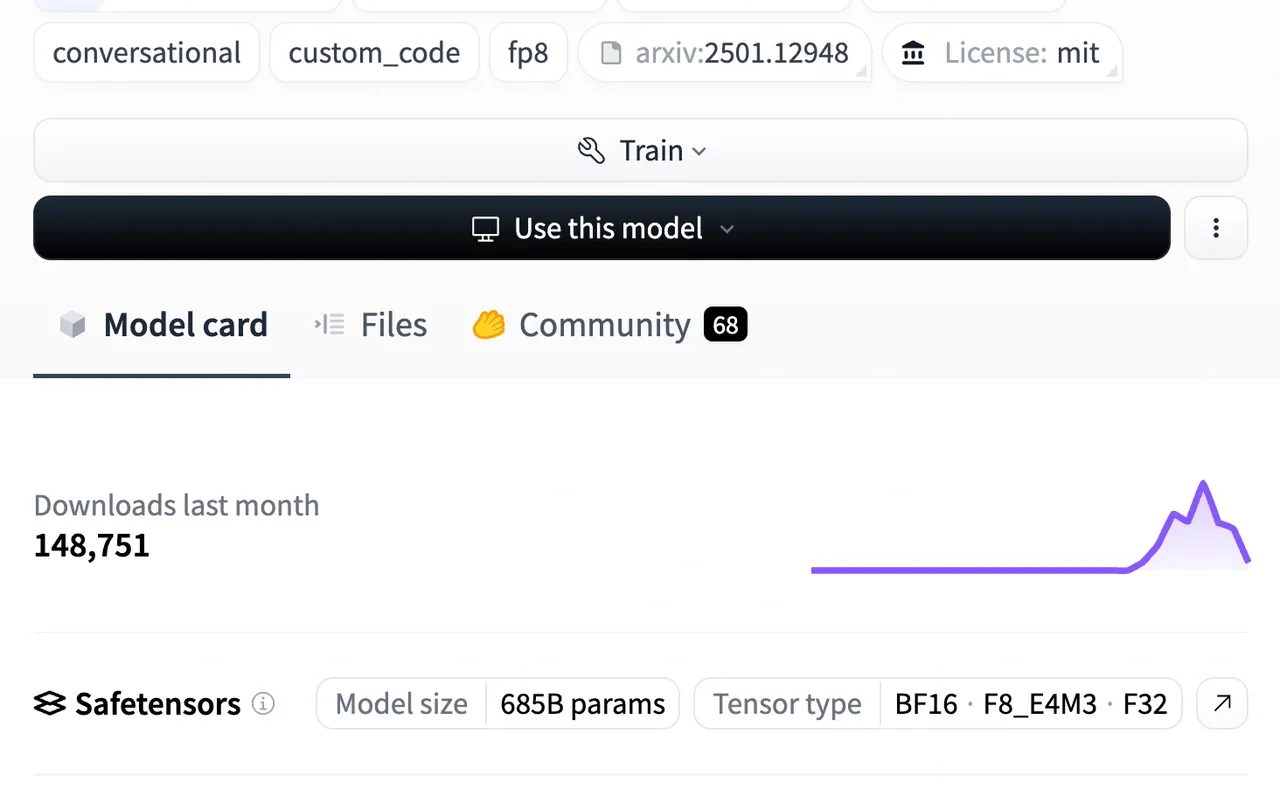Select the custom_code tag
Screen dimensions: 1280x789
click(374, 53)
